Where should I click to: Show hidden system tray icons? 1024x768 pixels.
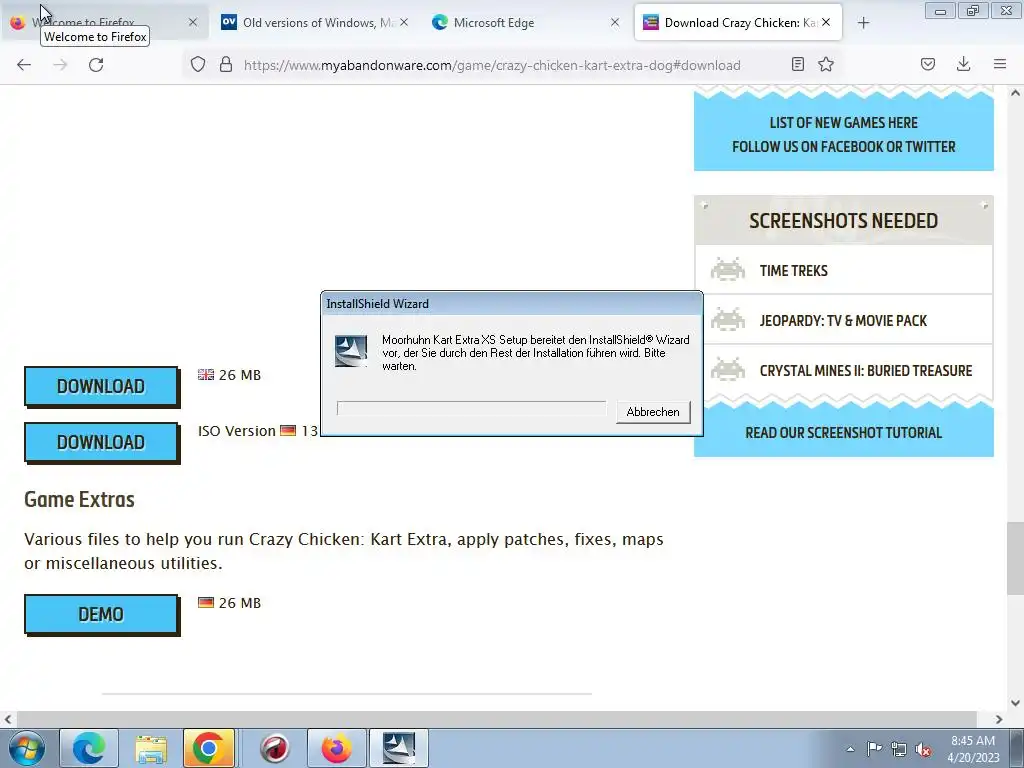point(850,749)
